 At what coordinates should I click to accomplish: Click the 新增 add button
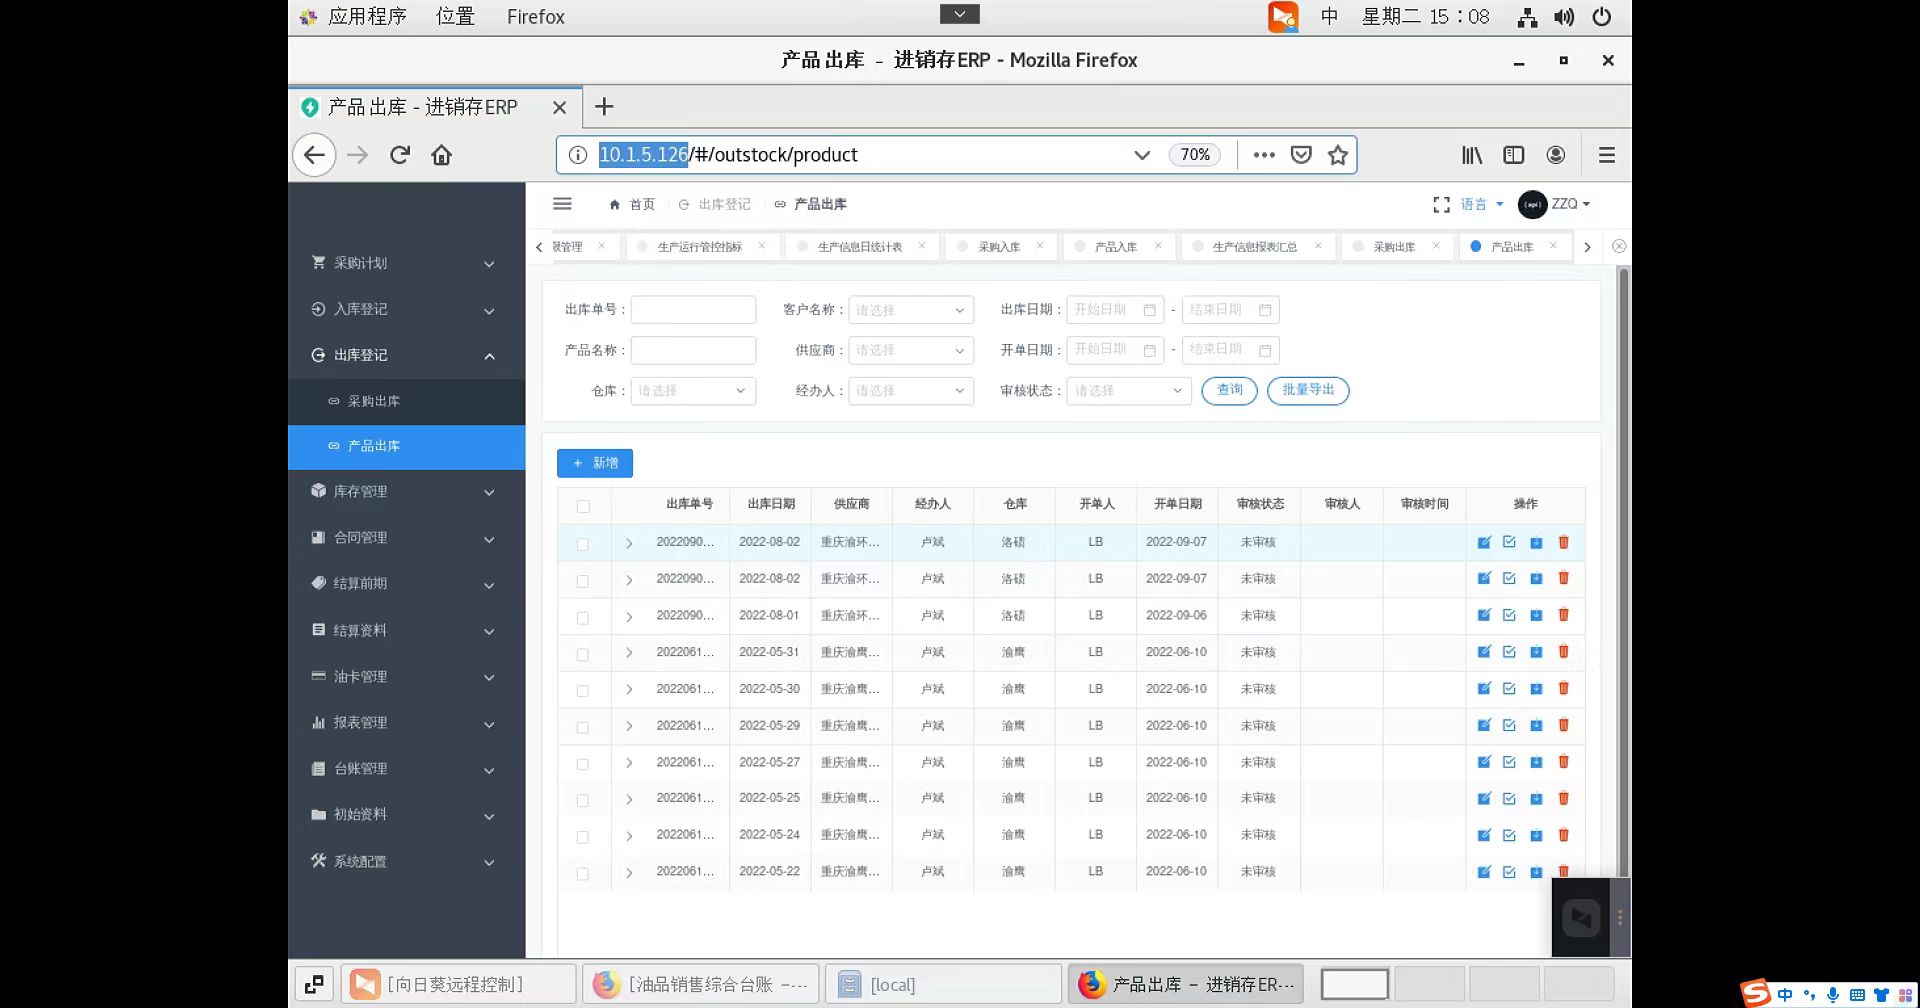pyautogui.click(x=595, y=463)
